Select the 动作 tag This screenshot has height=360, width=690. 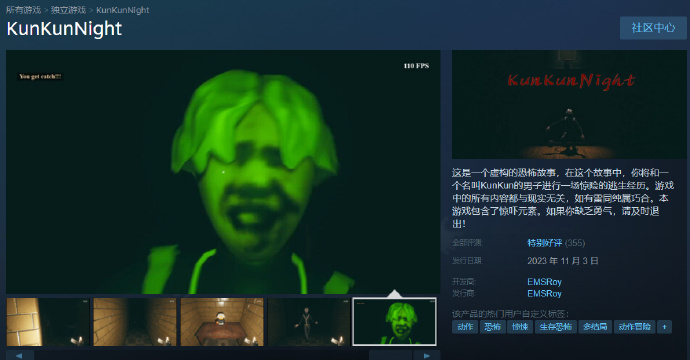465,327
